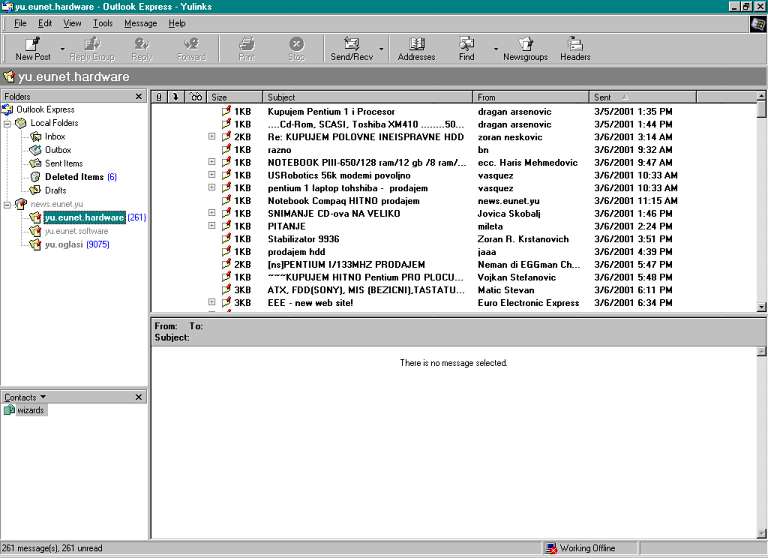Open Newsgroups from the toolbar
Screen dimensions: 768x558
[525, 44]
